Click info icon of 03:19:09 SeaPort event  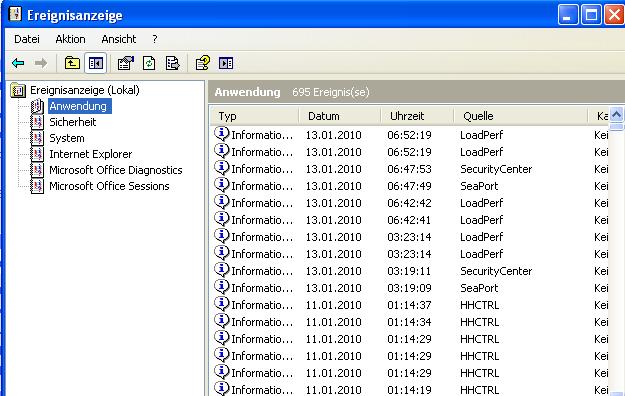[x=222, y=287]
